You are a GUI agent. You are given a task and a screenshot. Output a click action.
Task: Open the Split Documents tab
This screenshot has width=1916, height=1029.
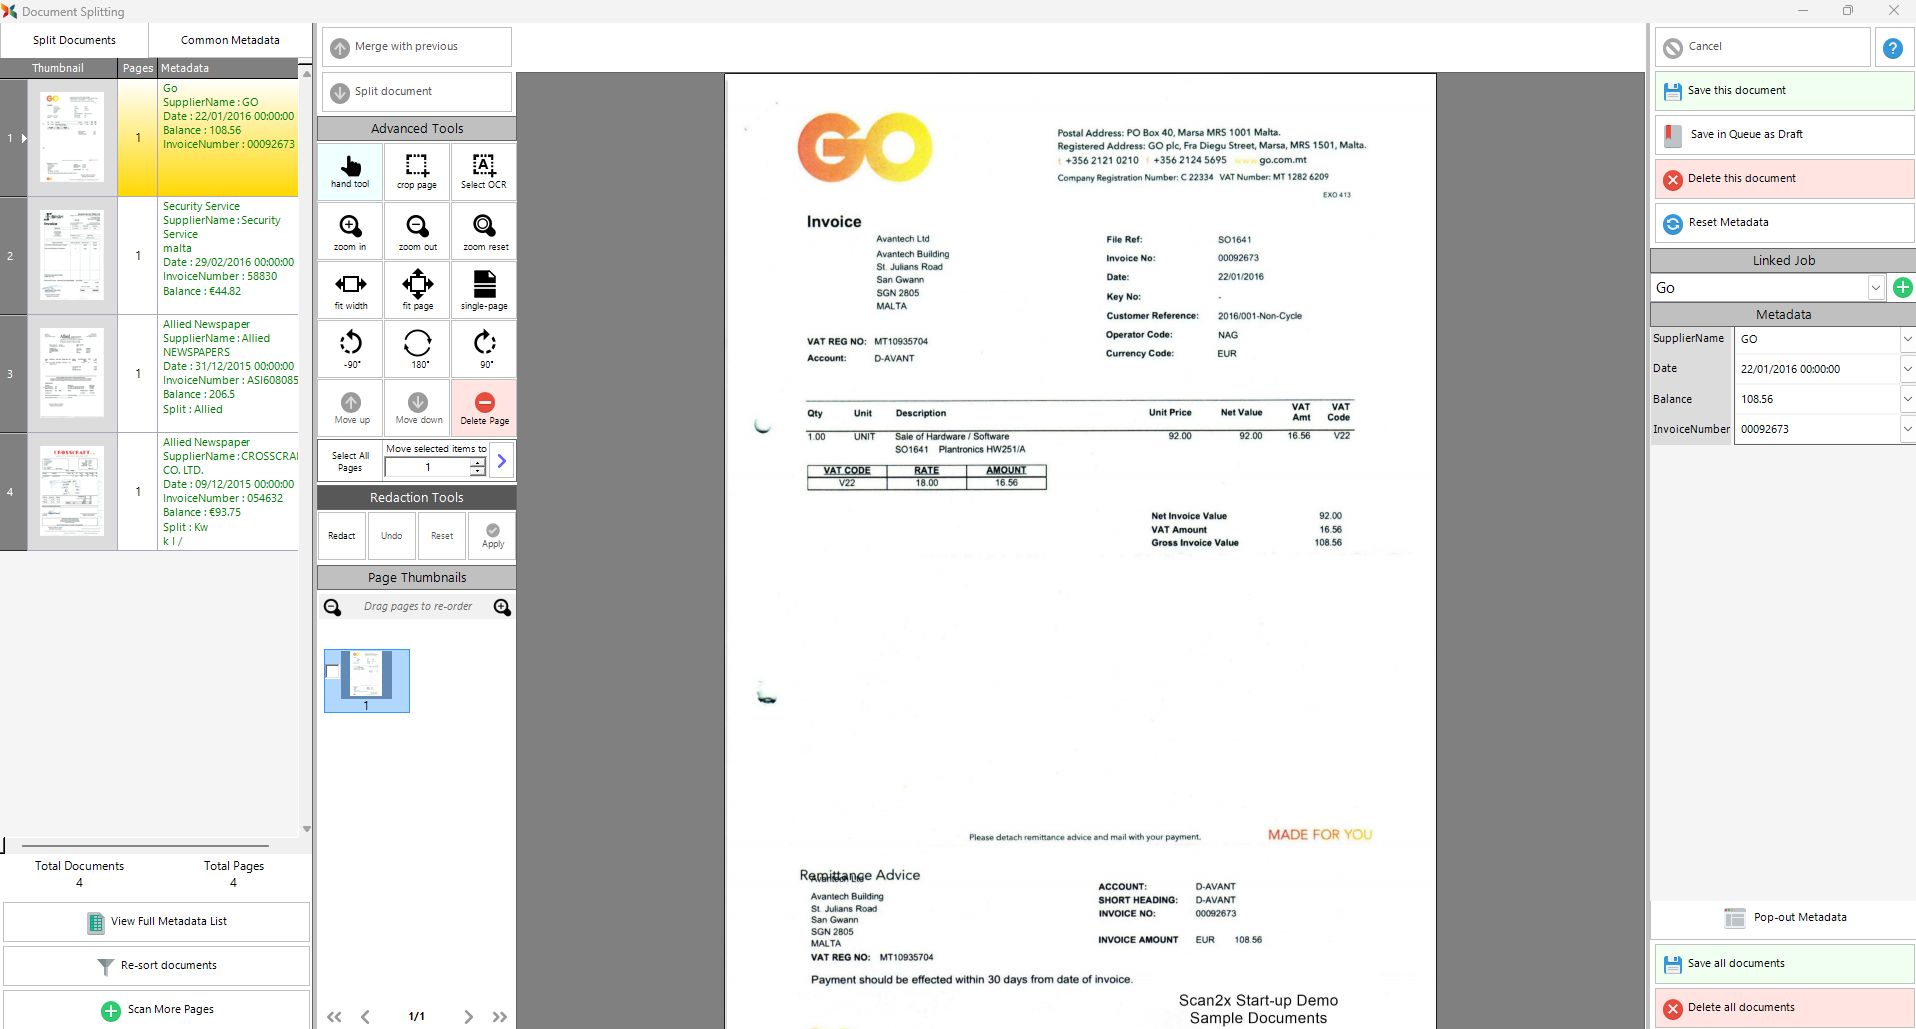74,40
